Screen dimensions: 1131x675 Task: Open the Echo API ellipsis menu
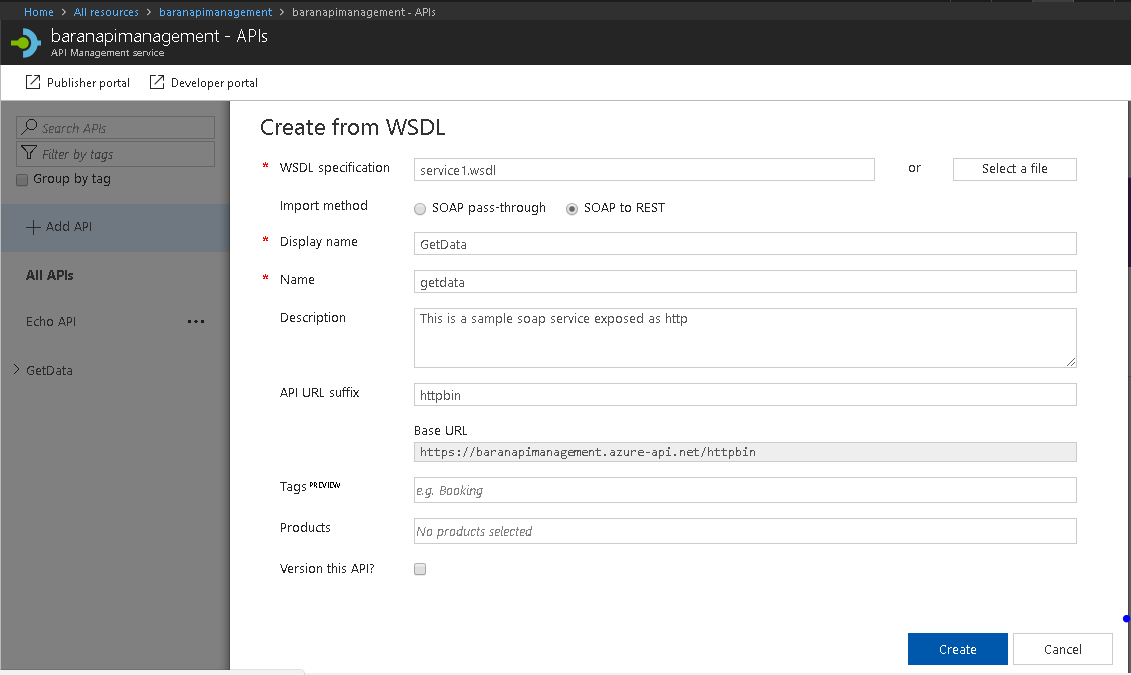pos(195,322)
